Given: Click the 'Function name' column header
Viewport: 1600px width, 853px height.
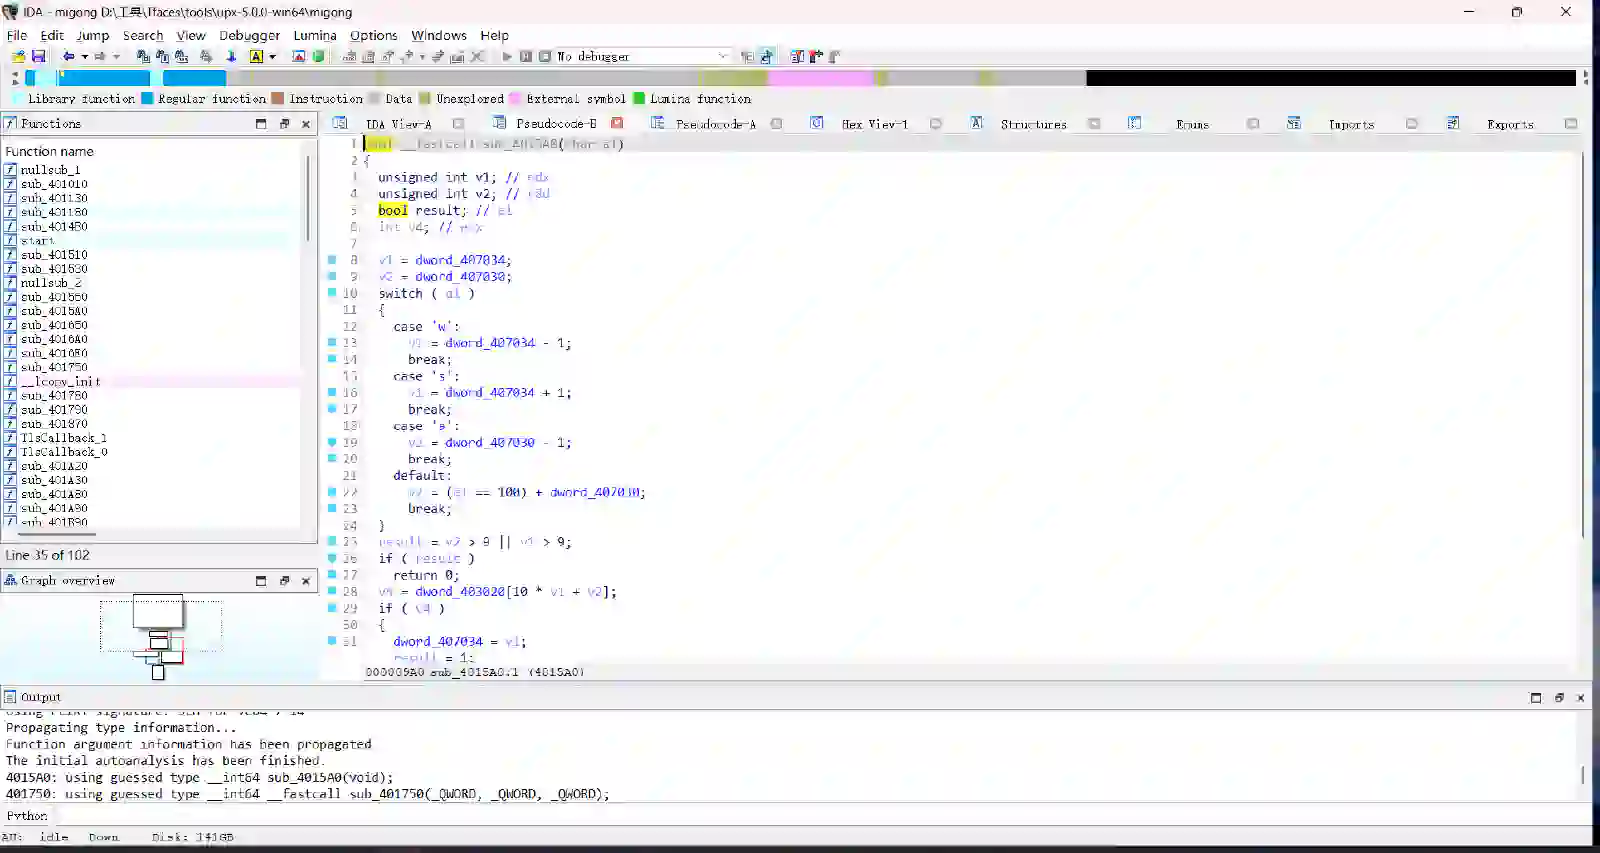Looking at the screenshot, I should 50,151.
